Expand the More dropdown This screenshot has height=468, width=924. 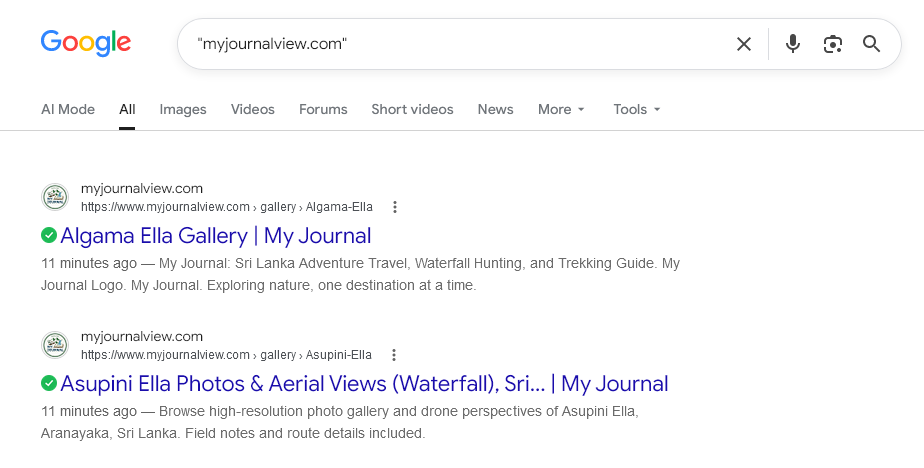coord(561,110)
